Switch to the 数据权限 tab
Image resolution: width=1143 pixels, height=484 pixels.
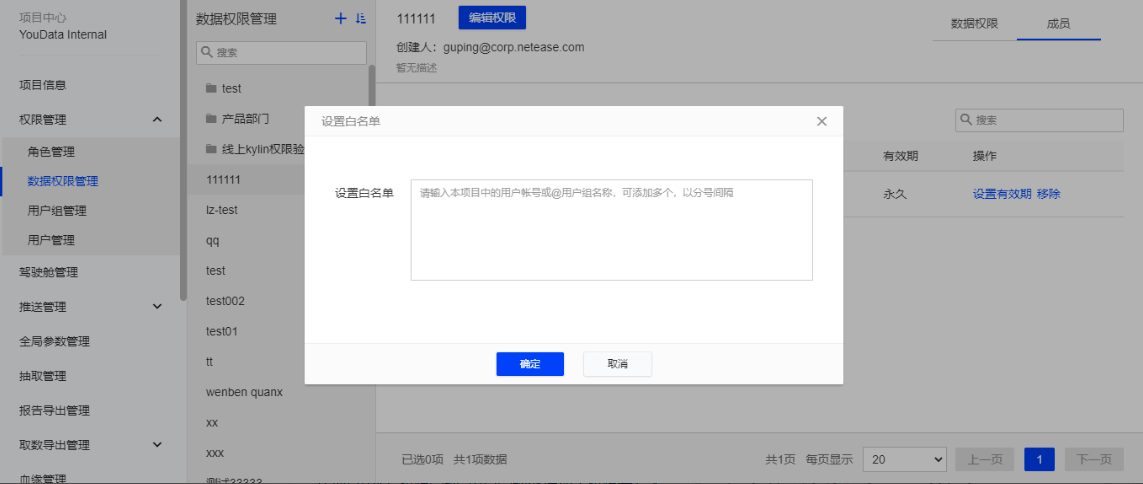pyautogui.click(x=974, y=23)
